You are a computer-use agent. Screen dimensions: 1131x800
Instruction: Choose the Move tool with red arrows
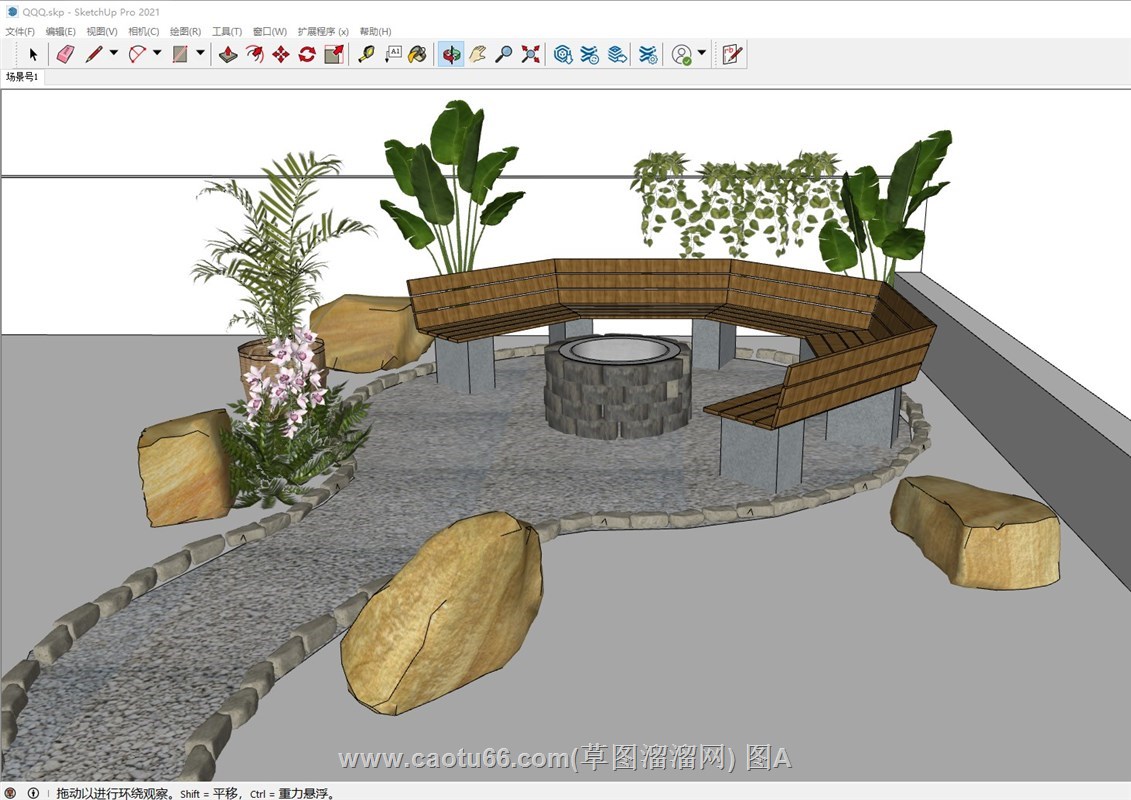[x=281, y=54]
